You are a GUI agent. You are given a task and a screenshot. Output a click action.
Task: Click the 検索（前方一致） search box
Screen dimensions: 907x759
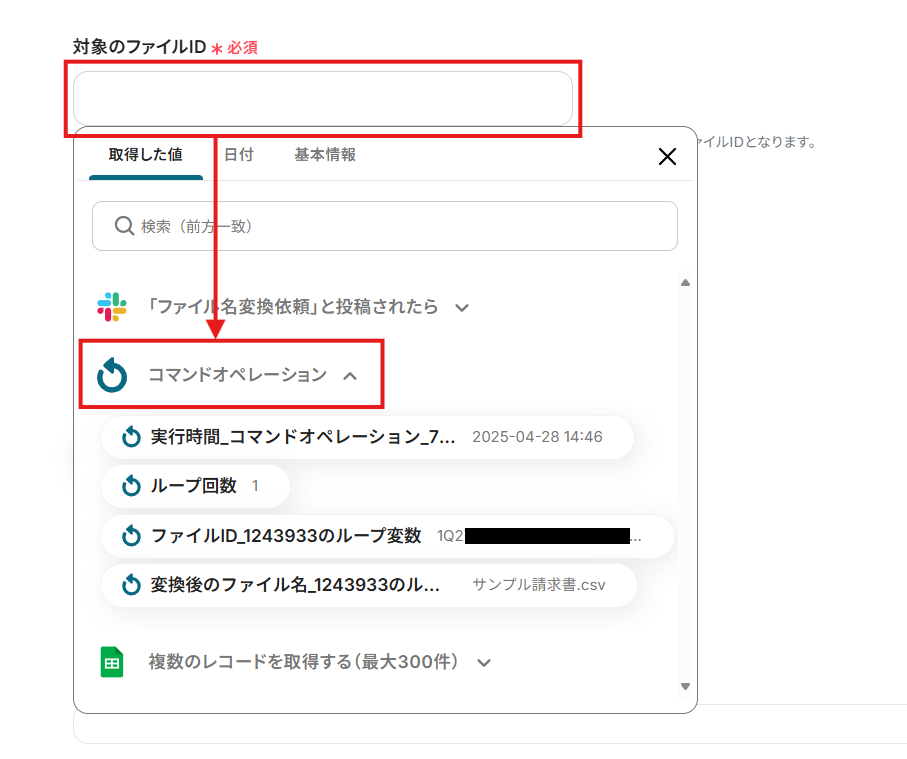pos(385,226)
